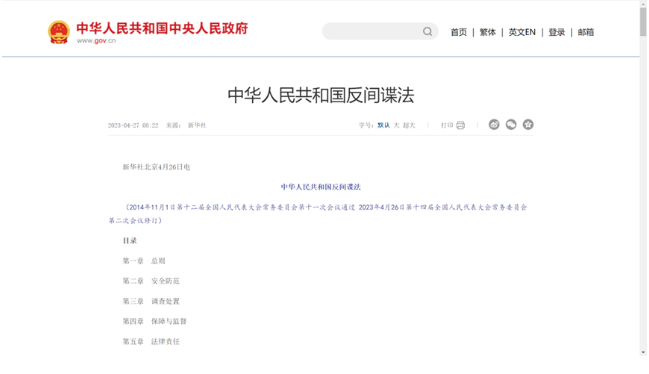Open the 邮箱 mailbox link
The width and height of the screenshot is (649, 374).
point(586,32)
